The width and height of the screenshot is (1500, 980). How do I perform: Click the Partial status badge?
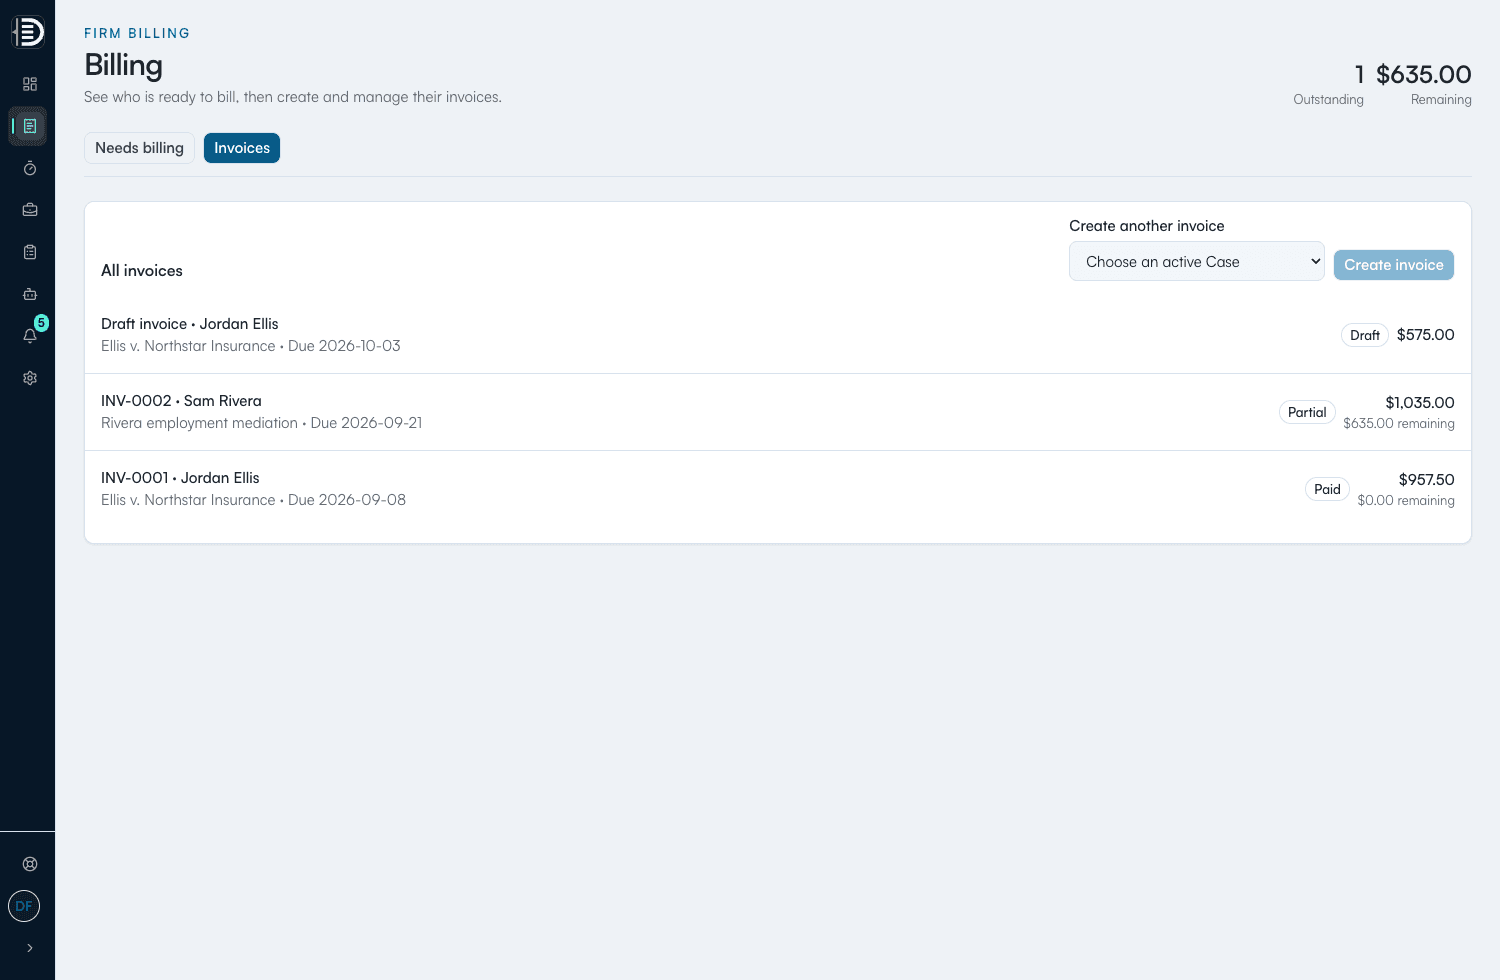click(x=1307, y=412)
